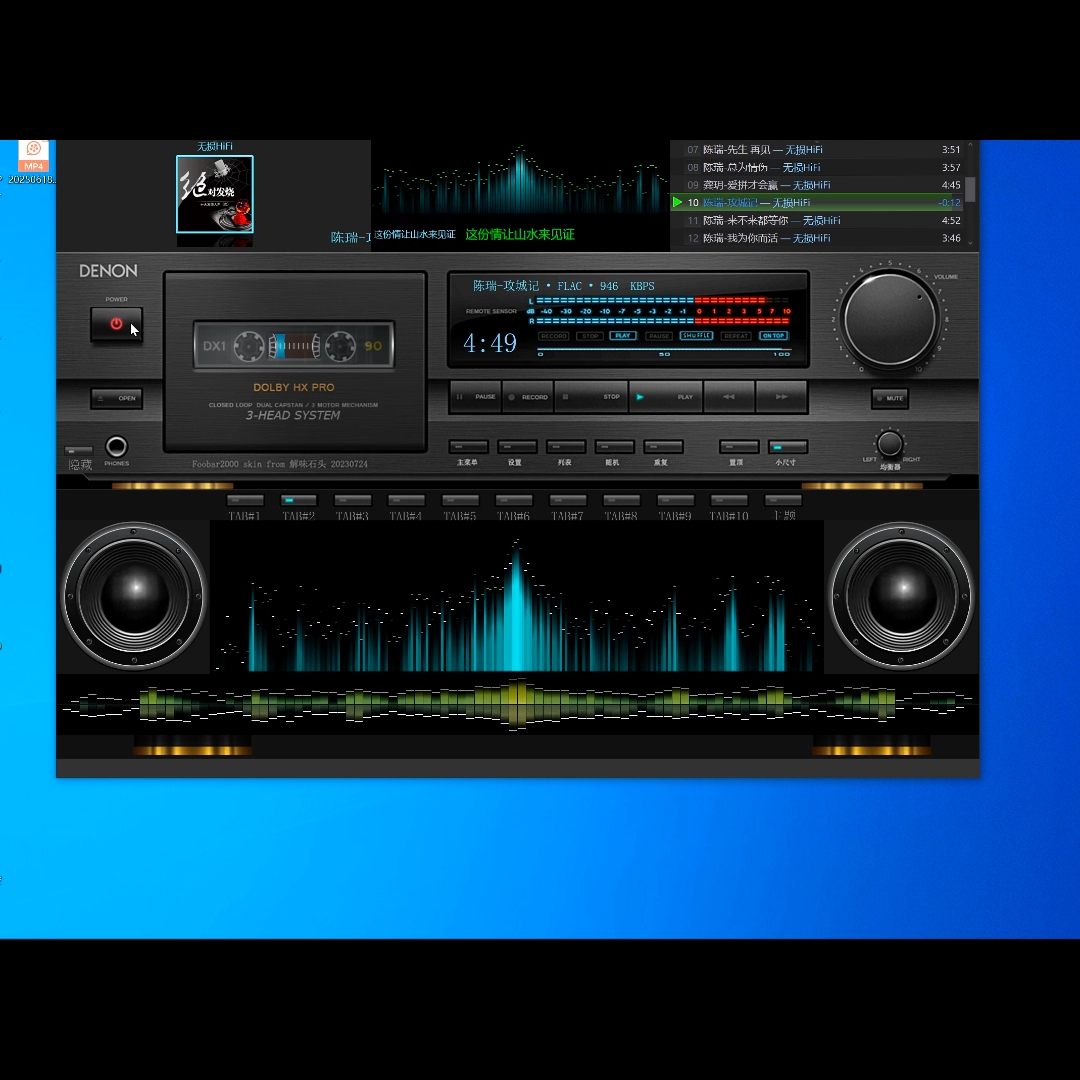Click the green now-playing arrow in playlist
Image resolution: width=1080 pixels, height=1080 pixels.
[x=677, y=202]
